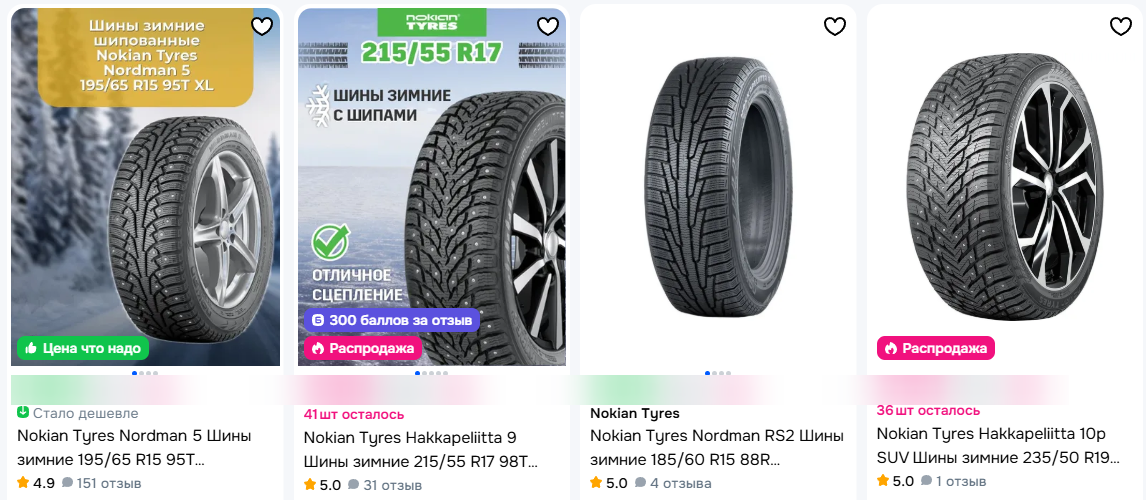Viewport: 1146px width, 500px height.
Task: Click the star rating 4.9 icon
Action: coord(23,482)
